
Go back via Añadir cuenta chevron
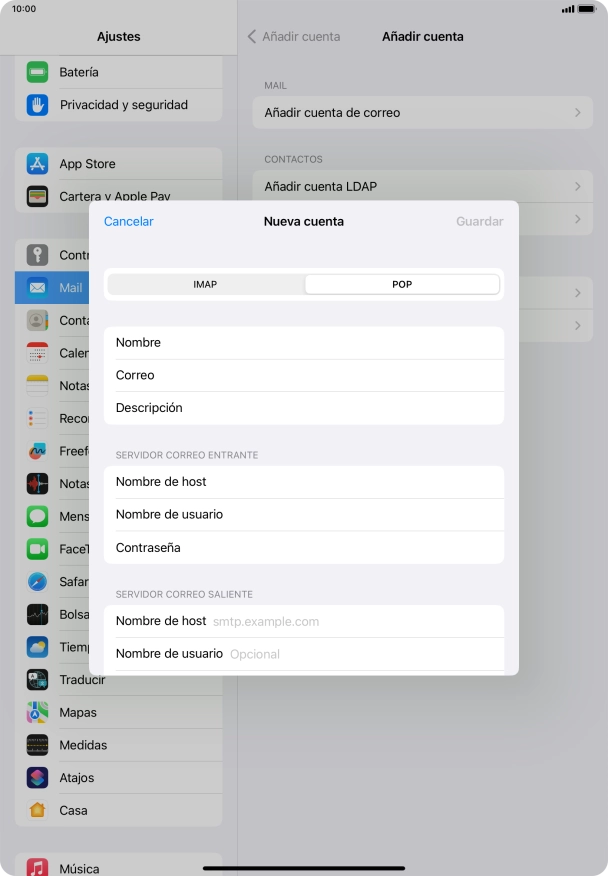point(252,36)
